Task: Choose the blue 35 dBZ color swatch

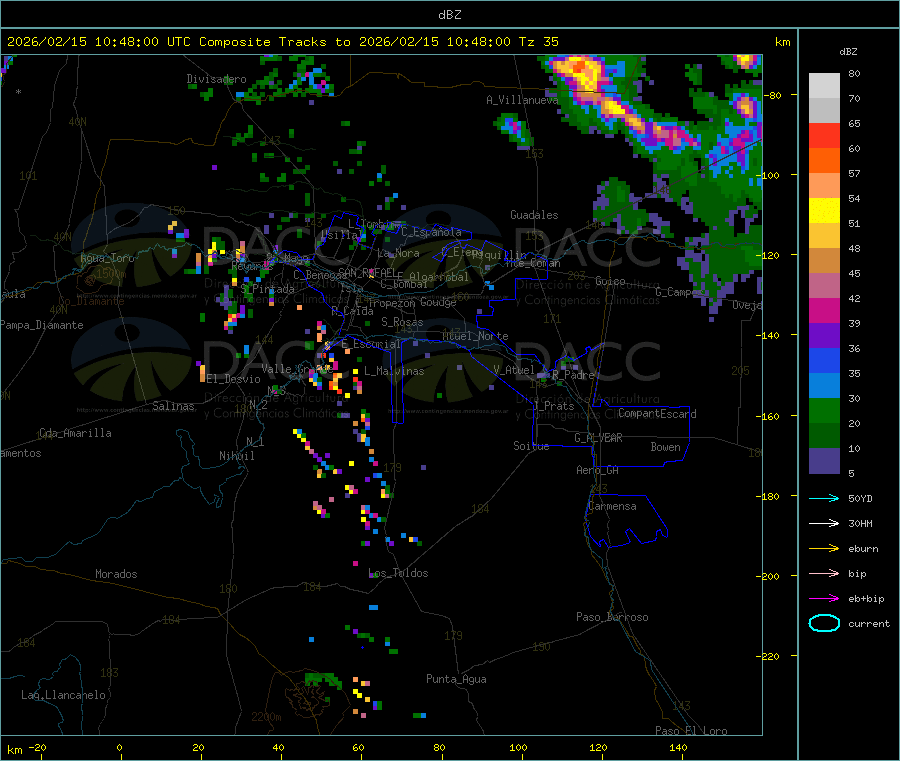Action: [x=824, y=360]
